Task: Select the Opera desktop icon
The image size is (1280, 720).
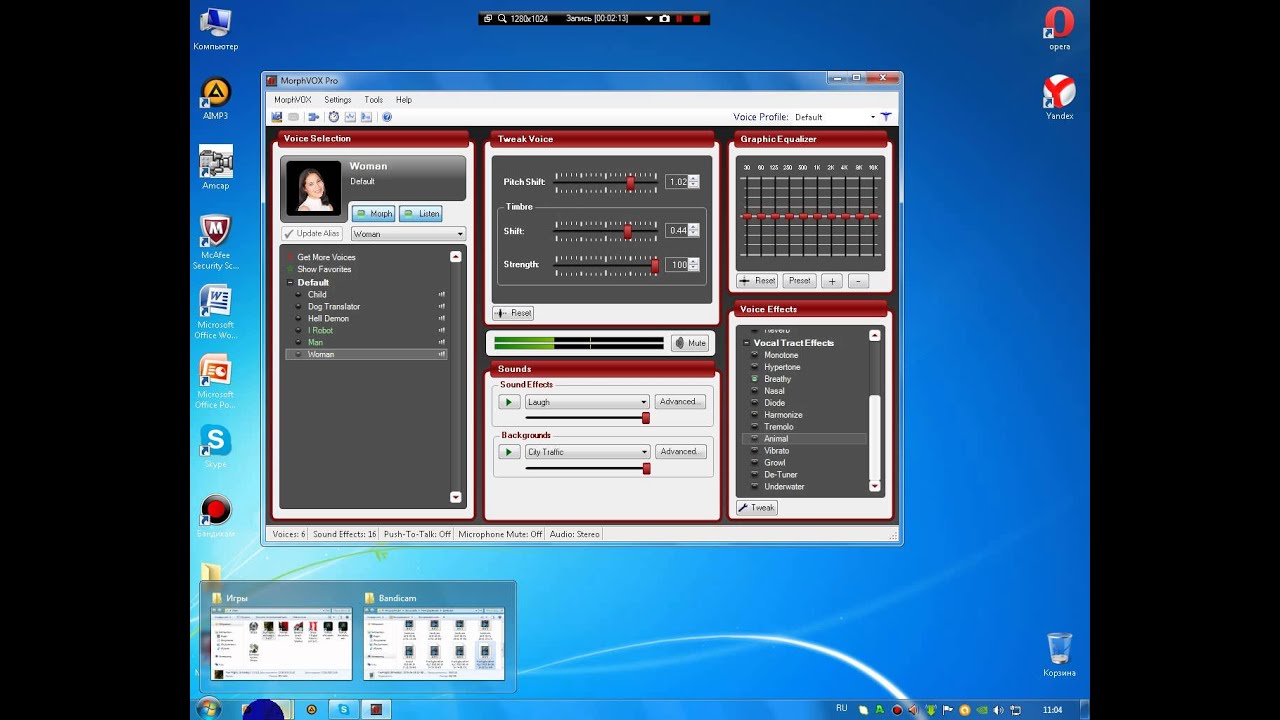Action: 1059,28
